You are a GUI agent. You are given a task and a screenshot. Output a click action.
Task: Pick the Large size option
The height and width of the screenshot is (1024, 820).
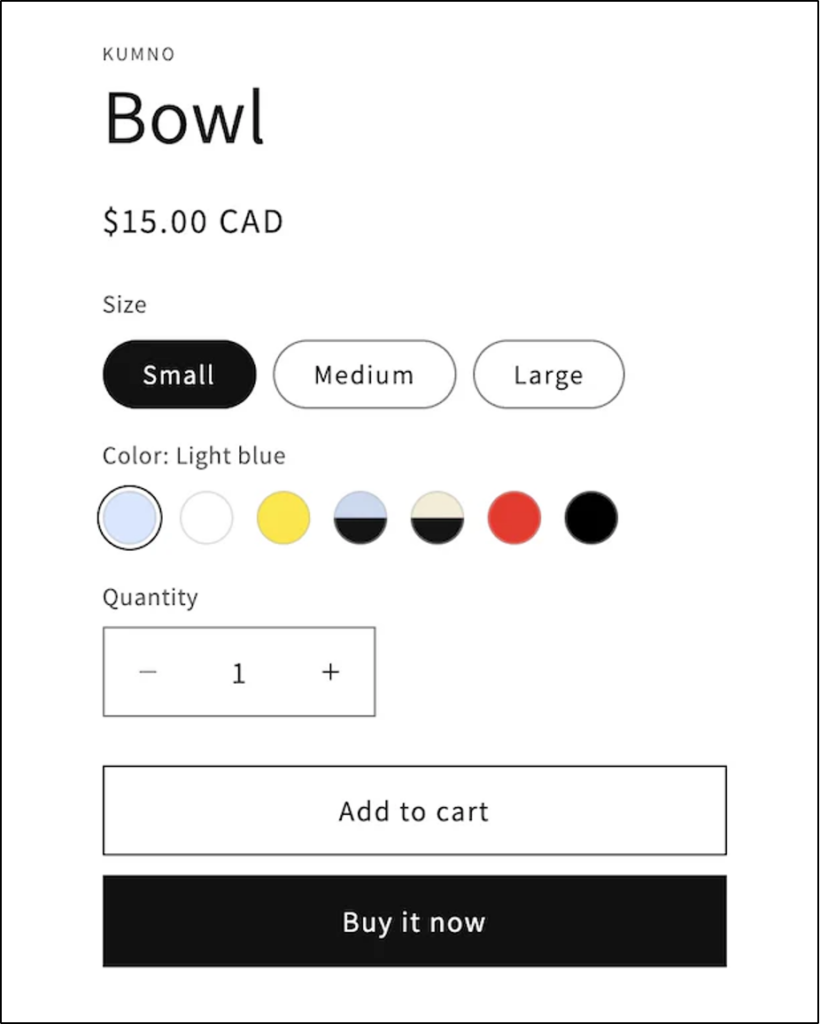click(x=548, y=375)
